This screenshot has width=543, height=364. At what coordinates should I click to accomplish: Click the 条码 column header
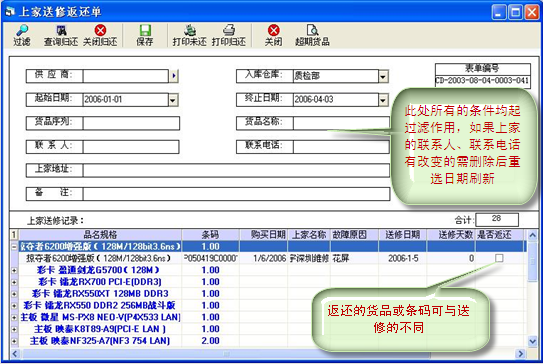210,234
